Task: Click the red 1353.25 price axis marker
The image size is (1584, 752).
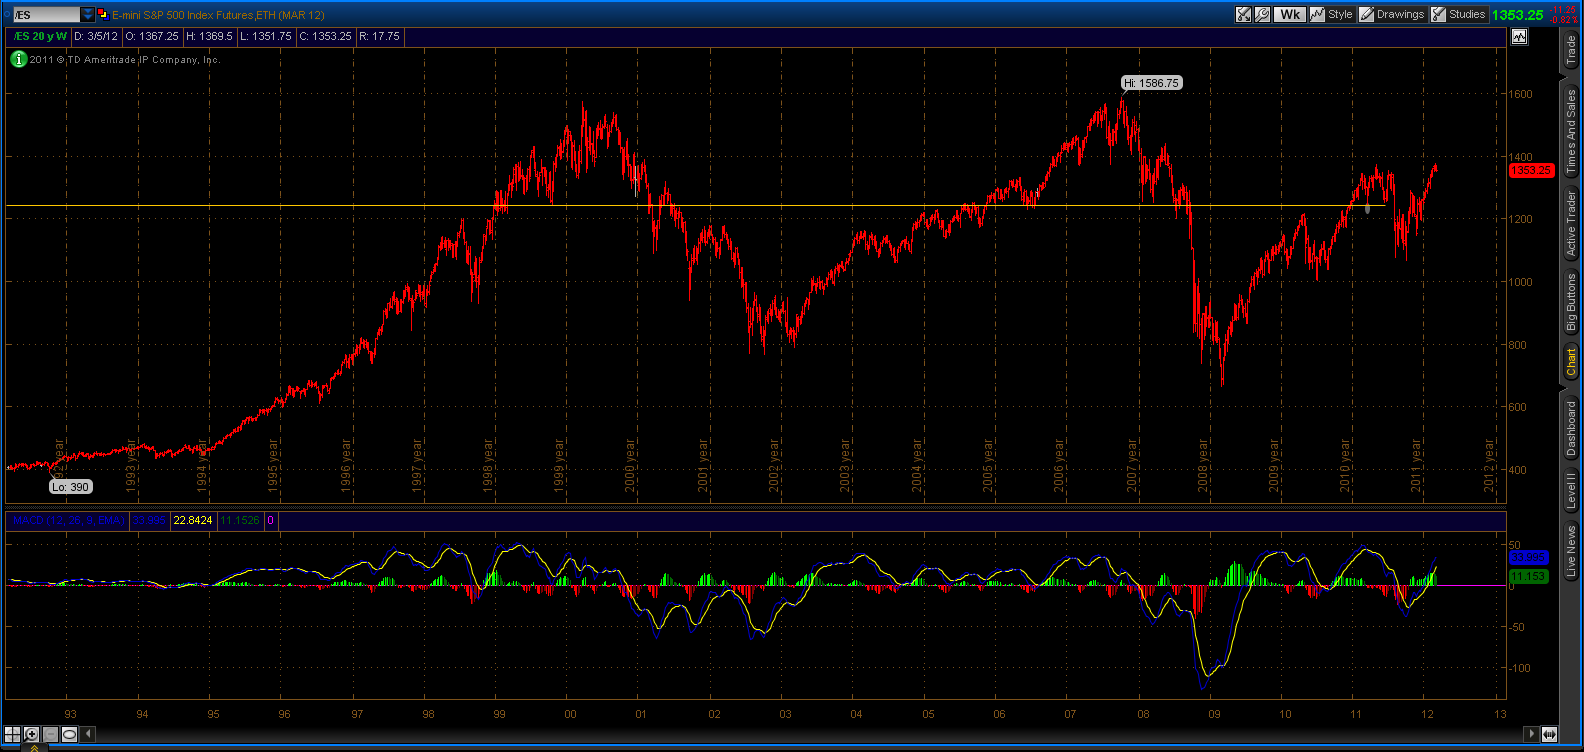Action: (1530, 170)
